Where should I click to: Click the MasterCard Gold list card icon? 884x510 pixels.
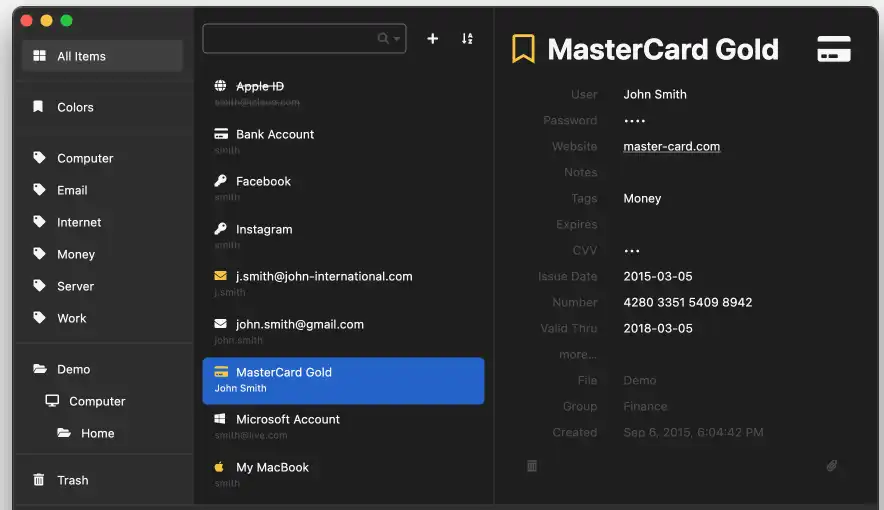click(x=221, y=372)
